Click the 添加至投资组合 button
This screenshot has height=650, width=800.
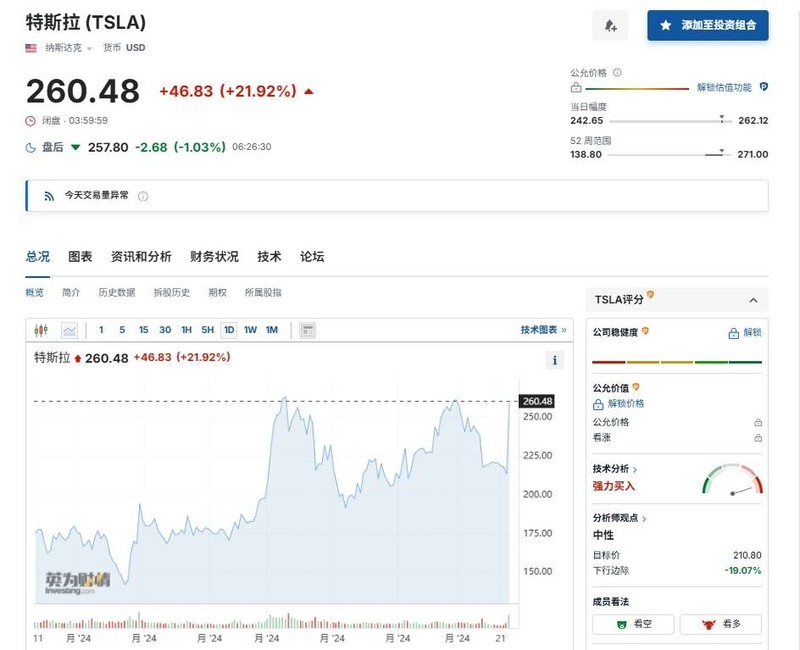point(708,26)
